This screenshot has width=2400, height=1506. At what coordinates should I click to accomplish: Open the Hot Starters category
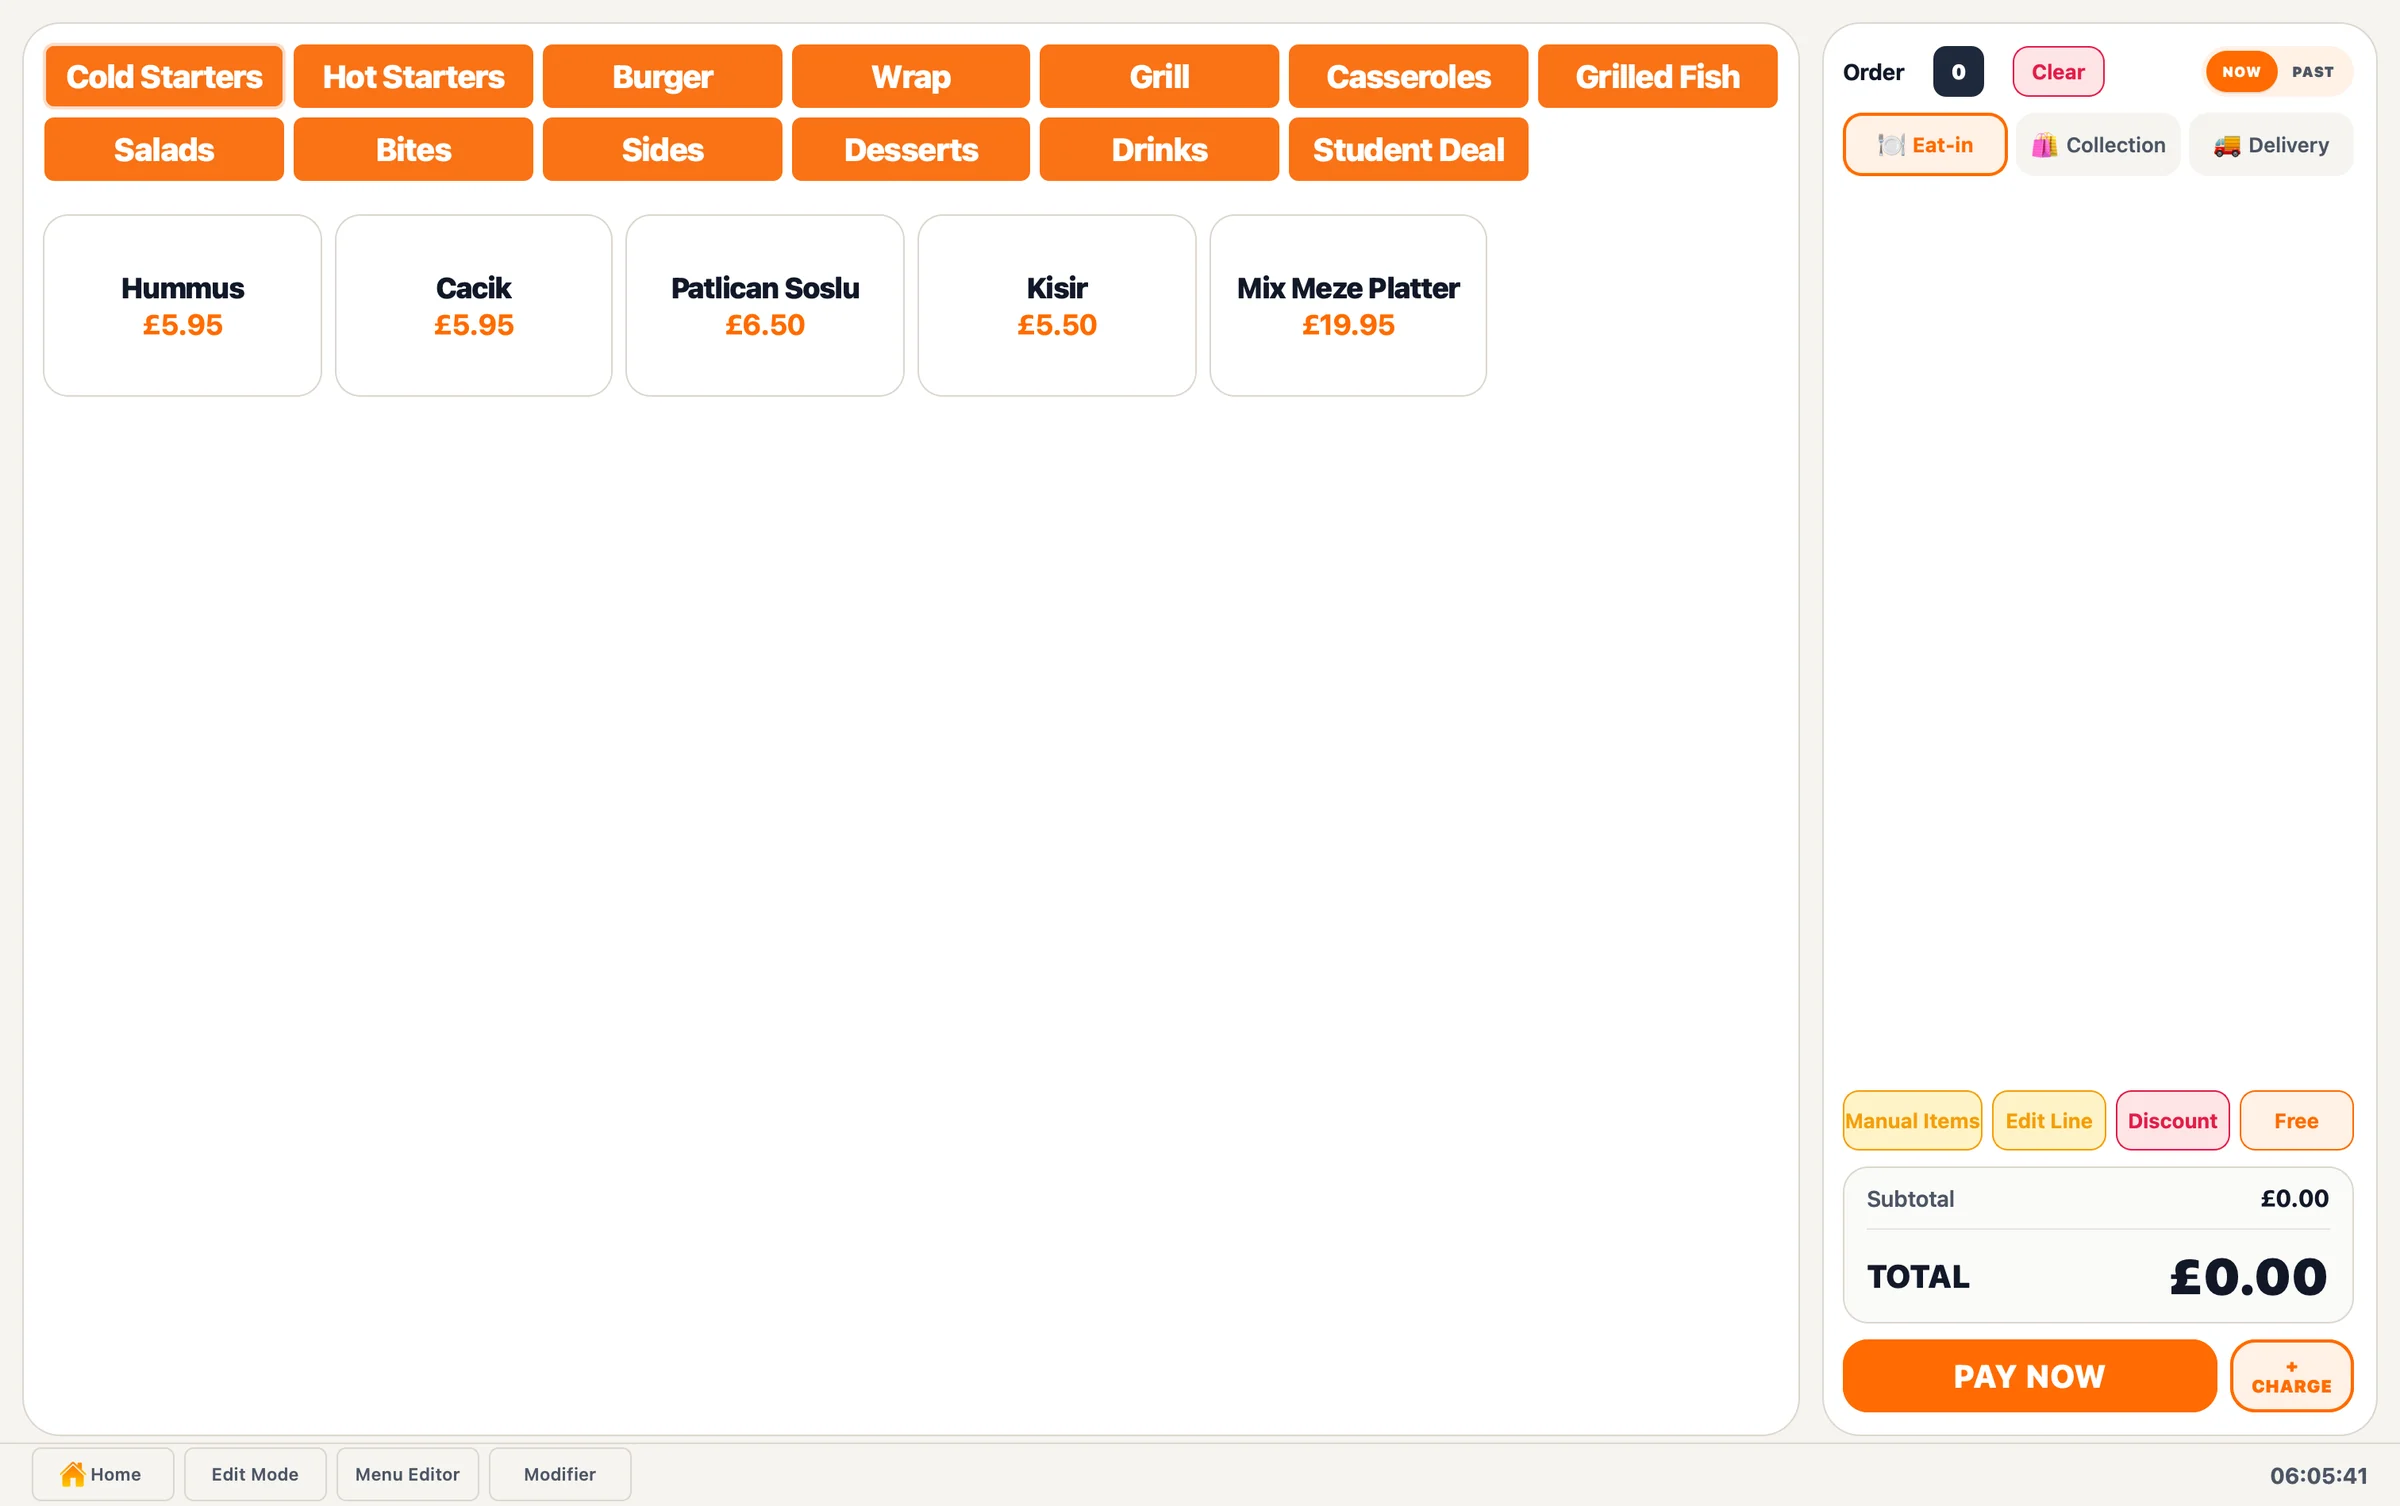(x=413, y=76)
